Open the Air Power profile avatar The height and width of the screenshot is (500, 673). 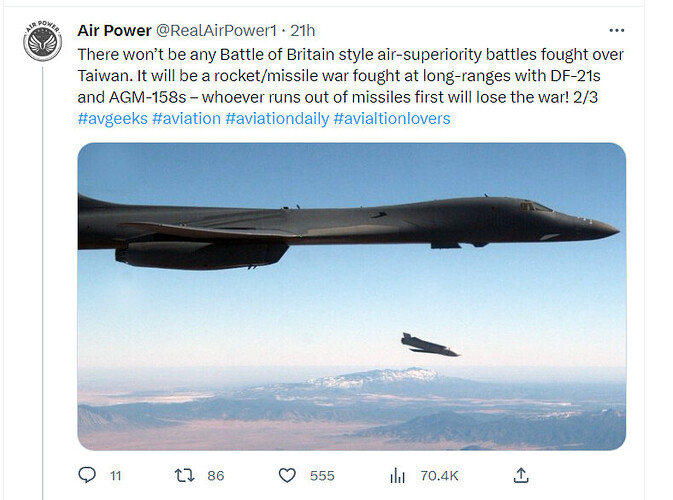tap(43, 42)
